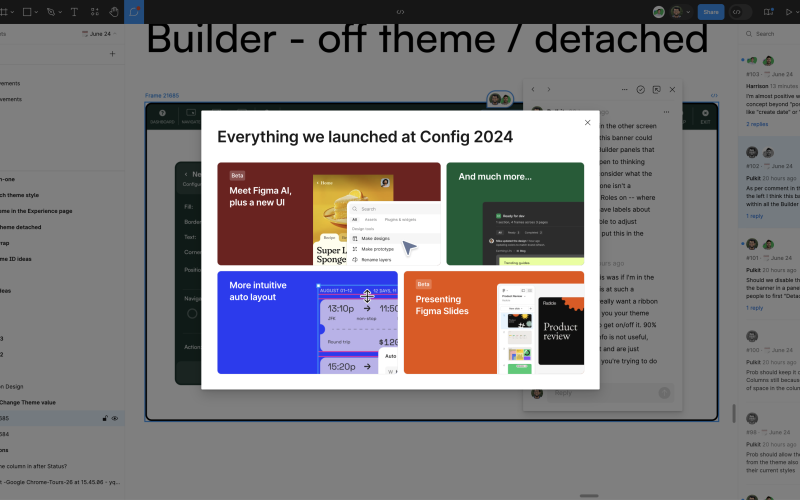This screenshot has height=500, width=800.
Task: Click first collaborator avatar in top bar
Action: coord(659,12)
